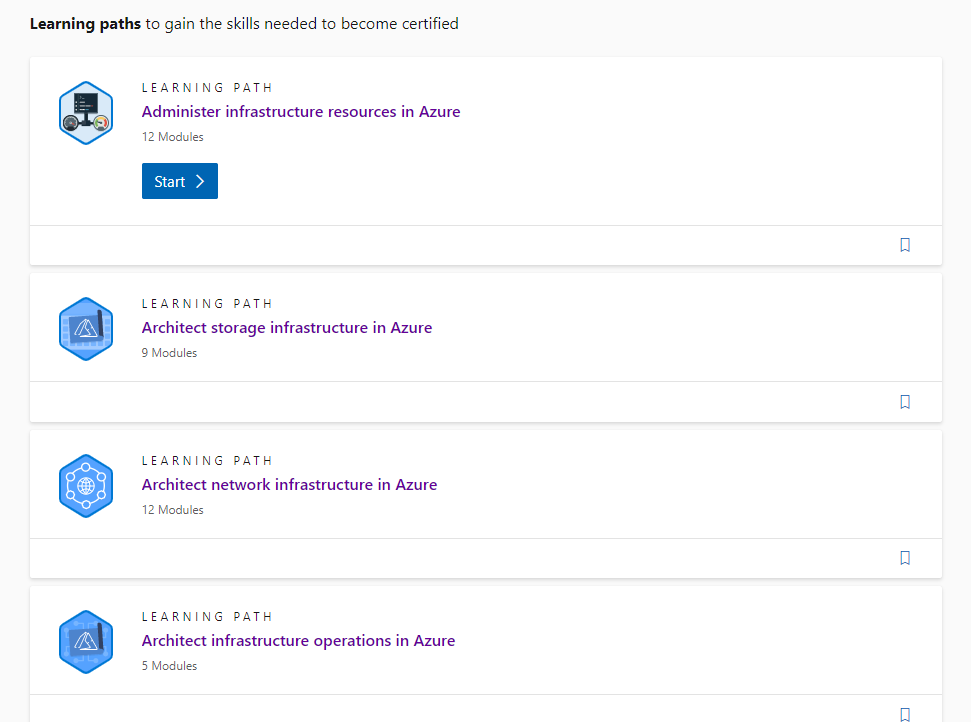This screenshot has height=722, width=971.
Task: Open Architect storage infrastructure in Azure link
Action: pos(287,328)
